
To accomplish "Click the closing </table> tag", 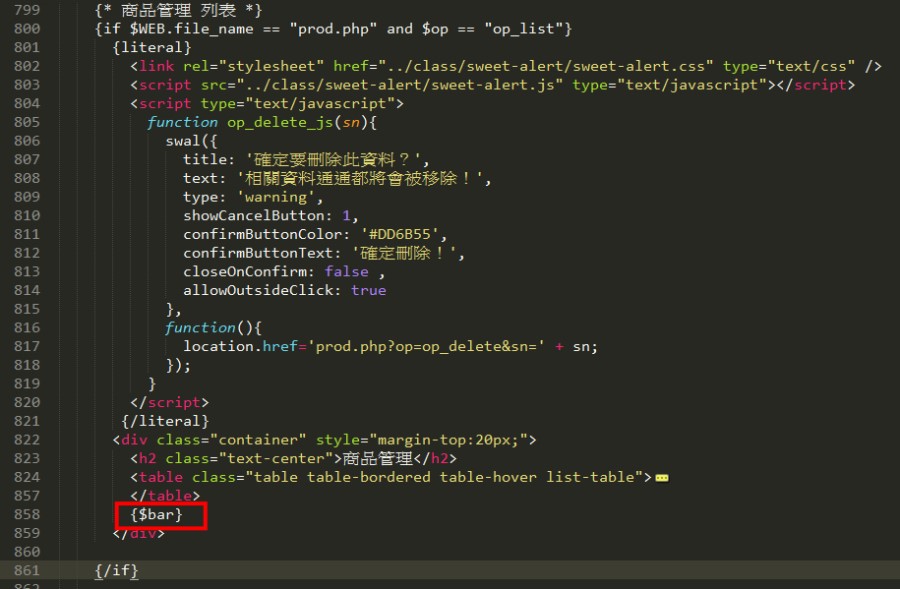I will point(165,495).
